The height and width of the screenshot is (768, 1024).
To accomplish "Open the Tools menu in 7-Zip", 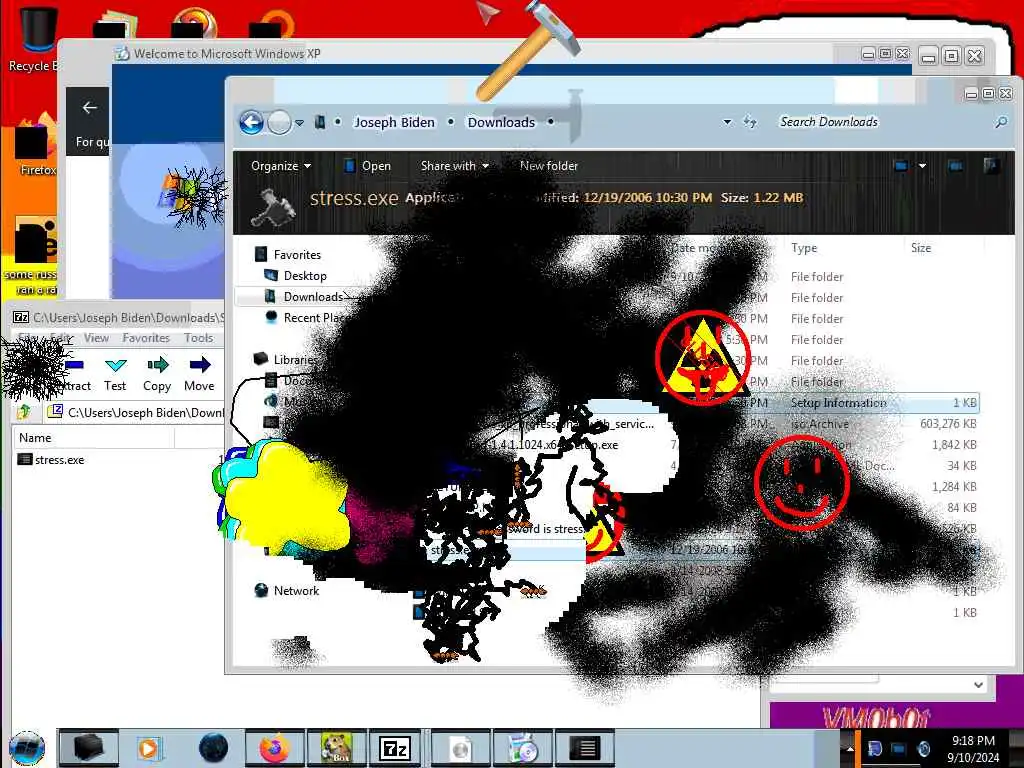I will tap(198, 338).
